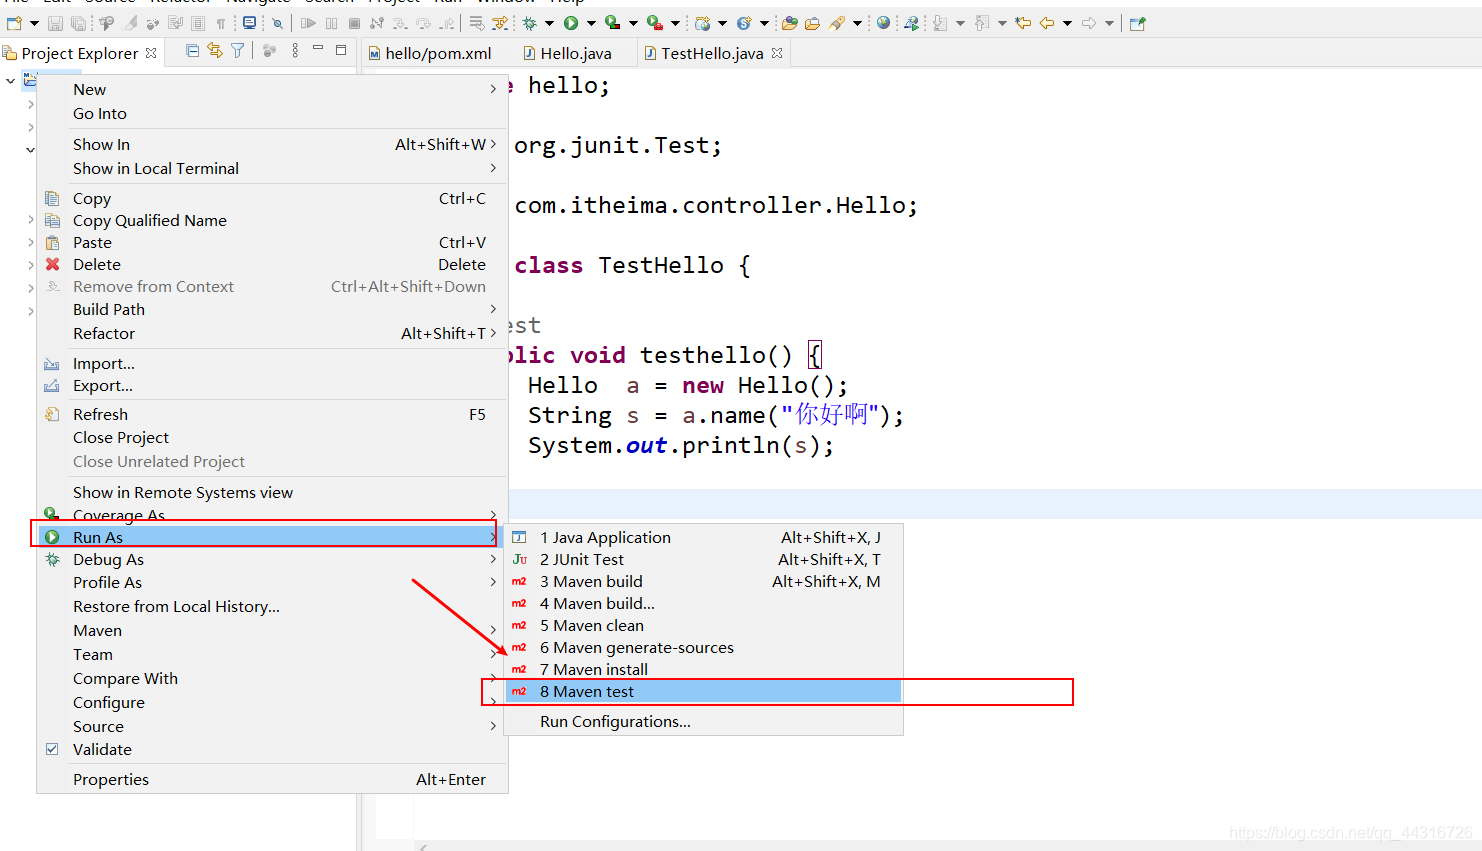The height and width of the screenshot is (851, 1482).
Task: Click the Collapse All icon in Project Explorer
Action: (192, 51)
